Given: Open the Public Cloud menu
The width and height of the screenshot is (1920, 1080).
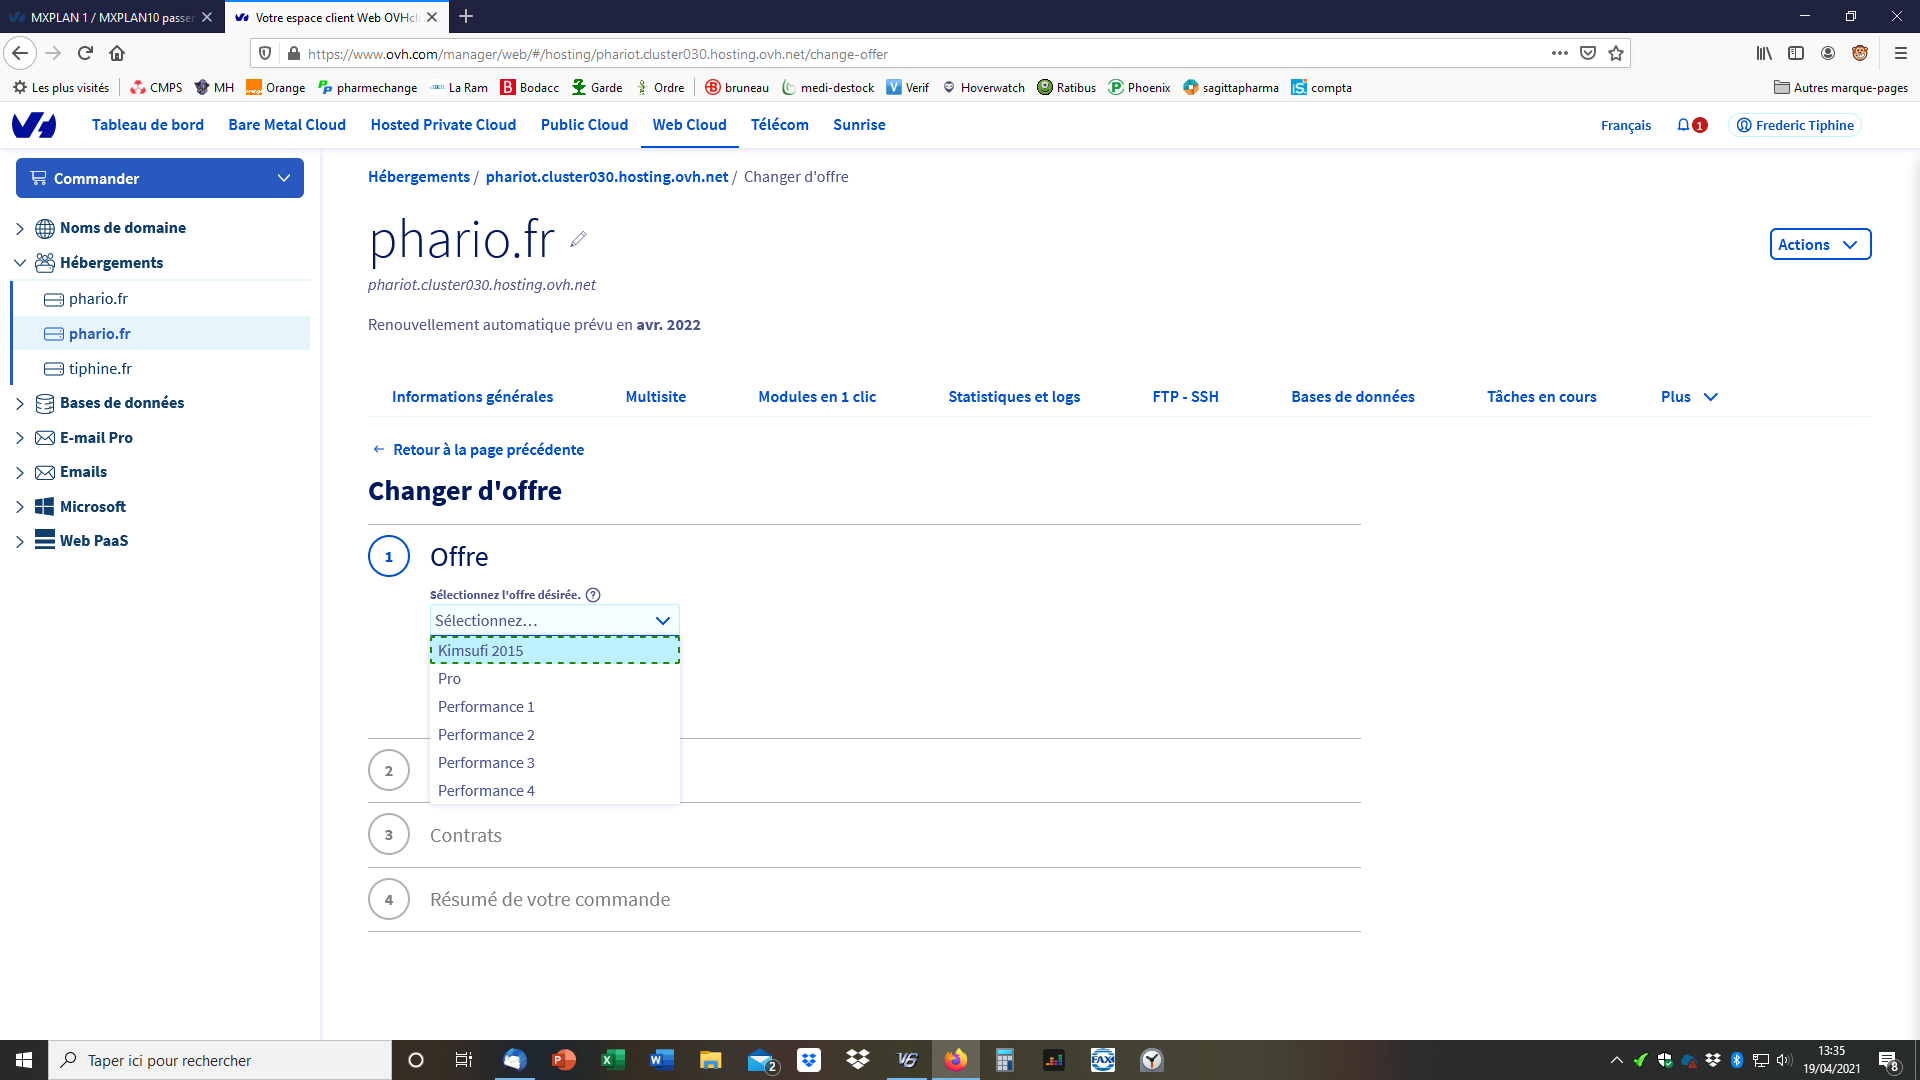Looking at the screenshot, I should (584, 125).
